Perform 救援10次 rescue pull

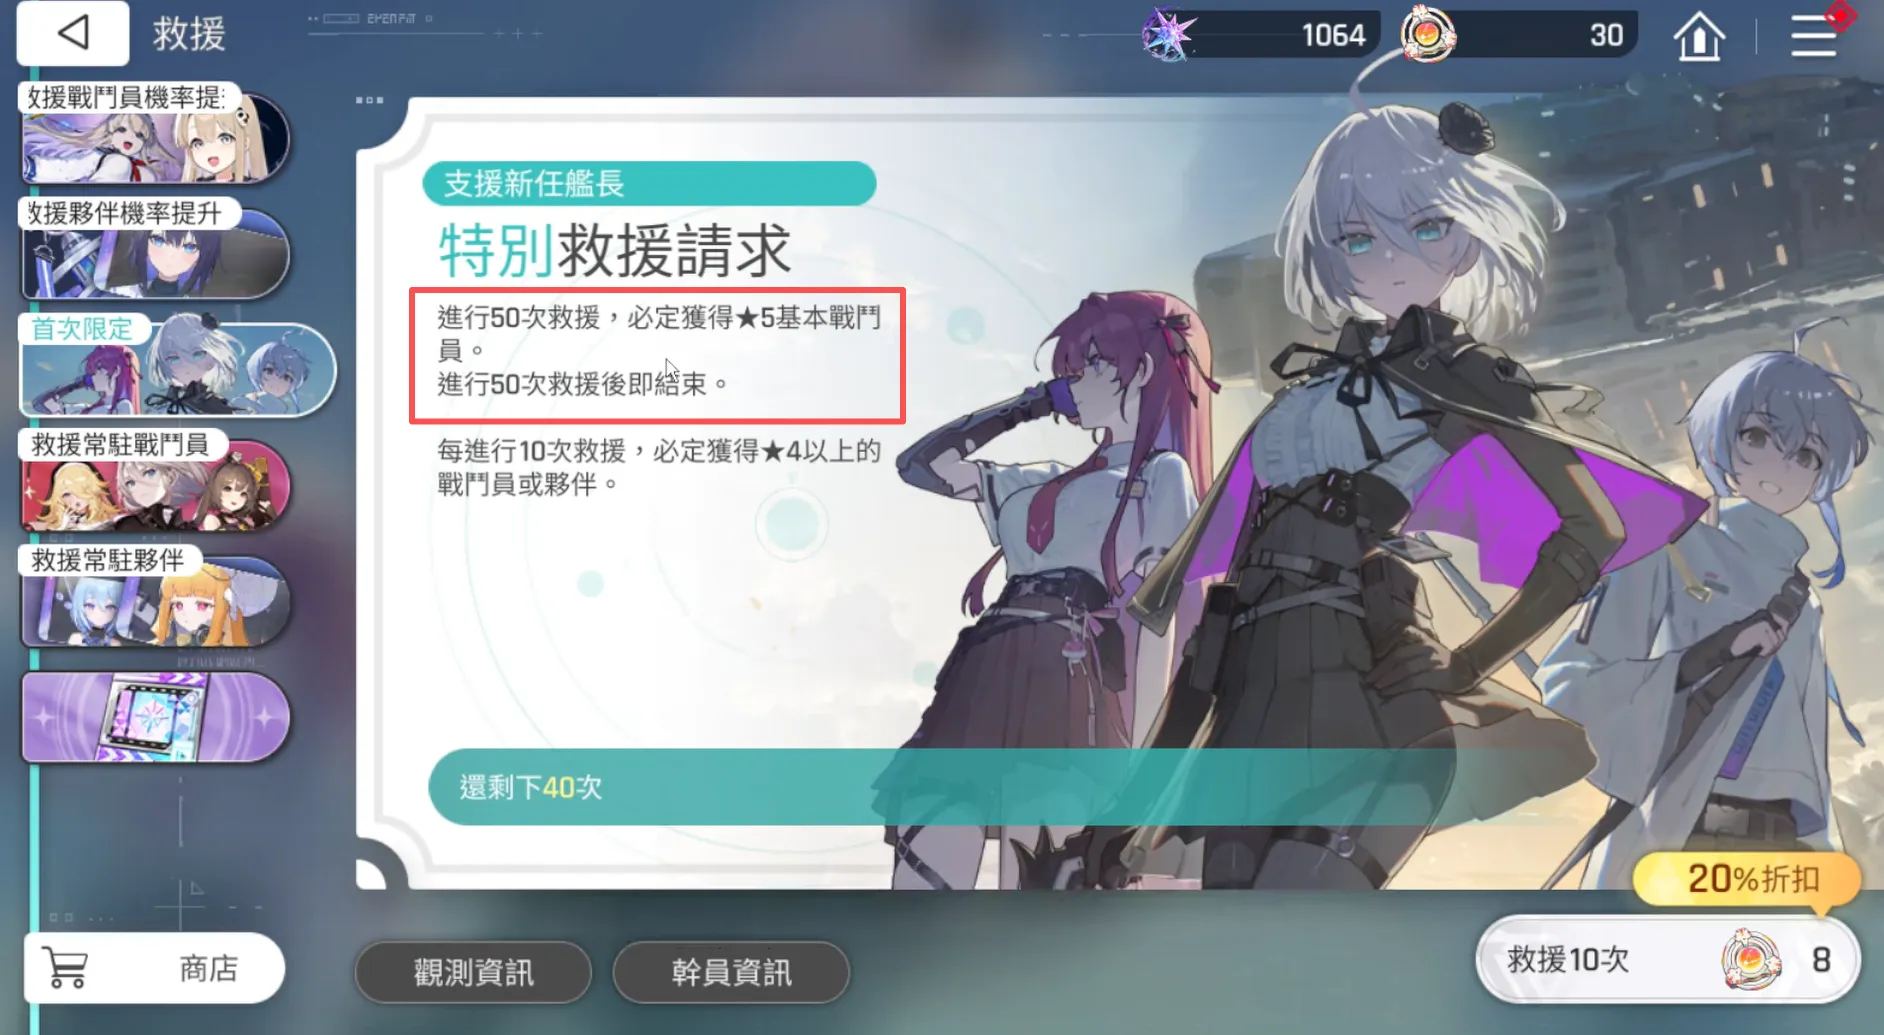pos(1668,960)
